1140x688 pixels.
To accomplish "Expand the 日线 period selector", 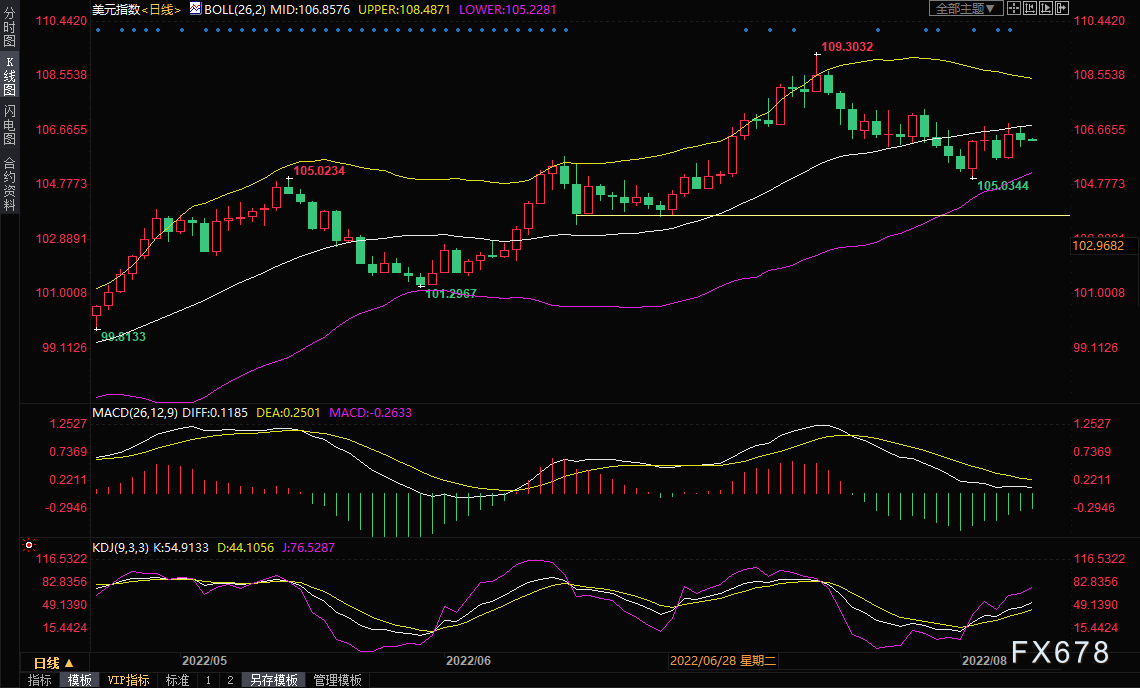I will pyautogui.click(x=54, y=663).
